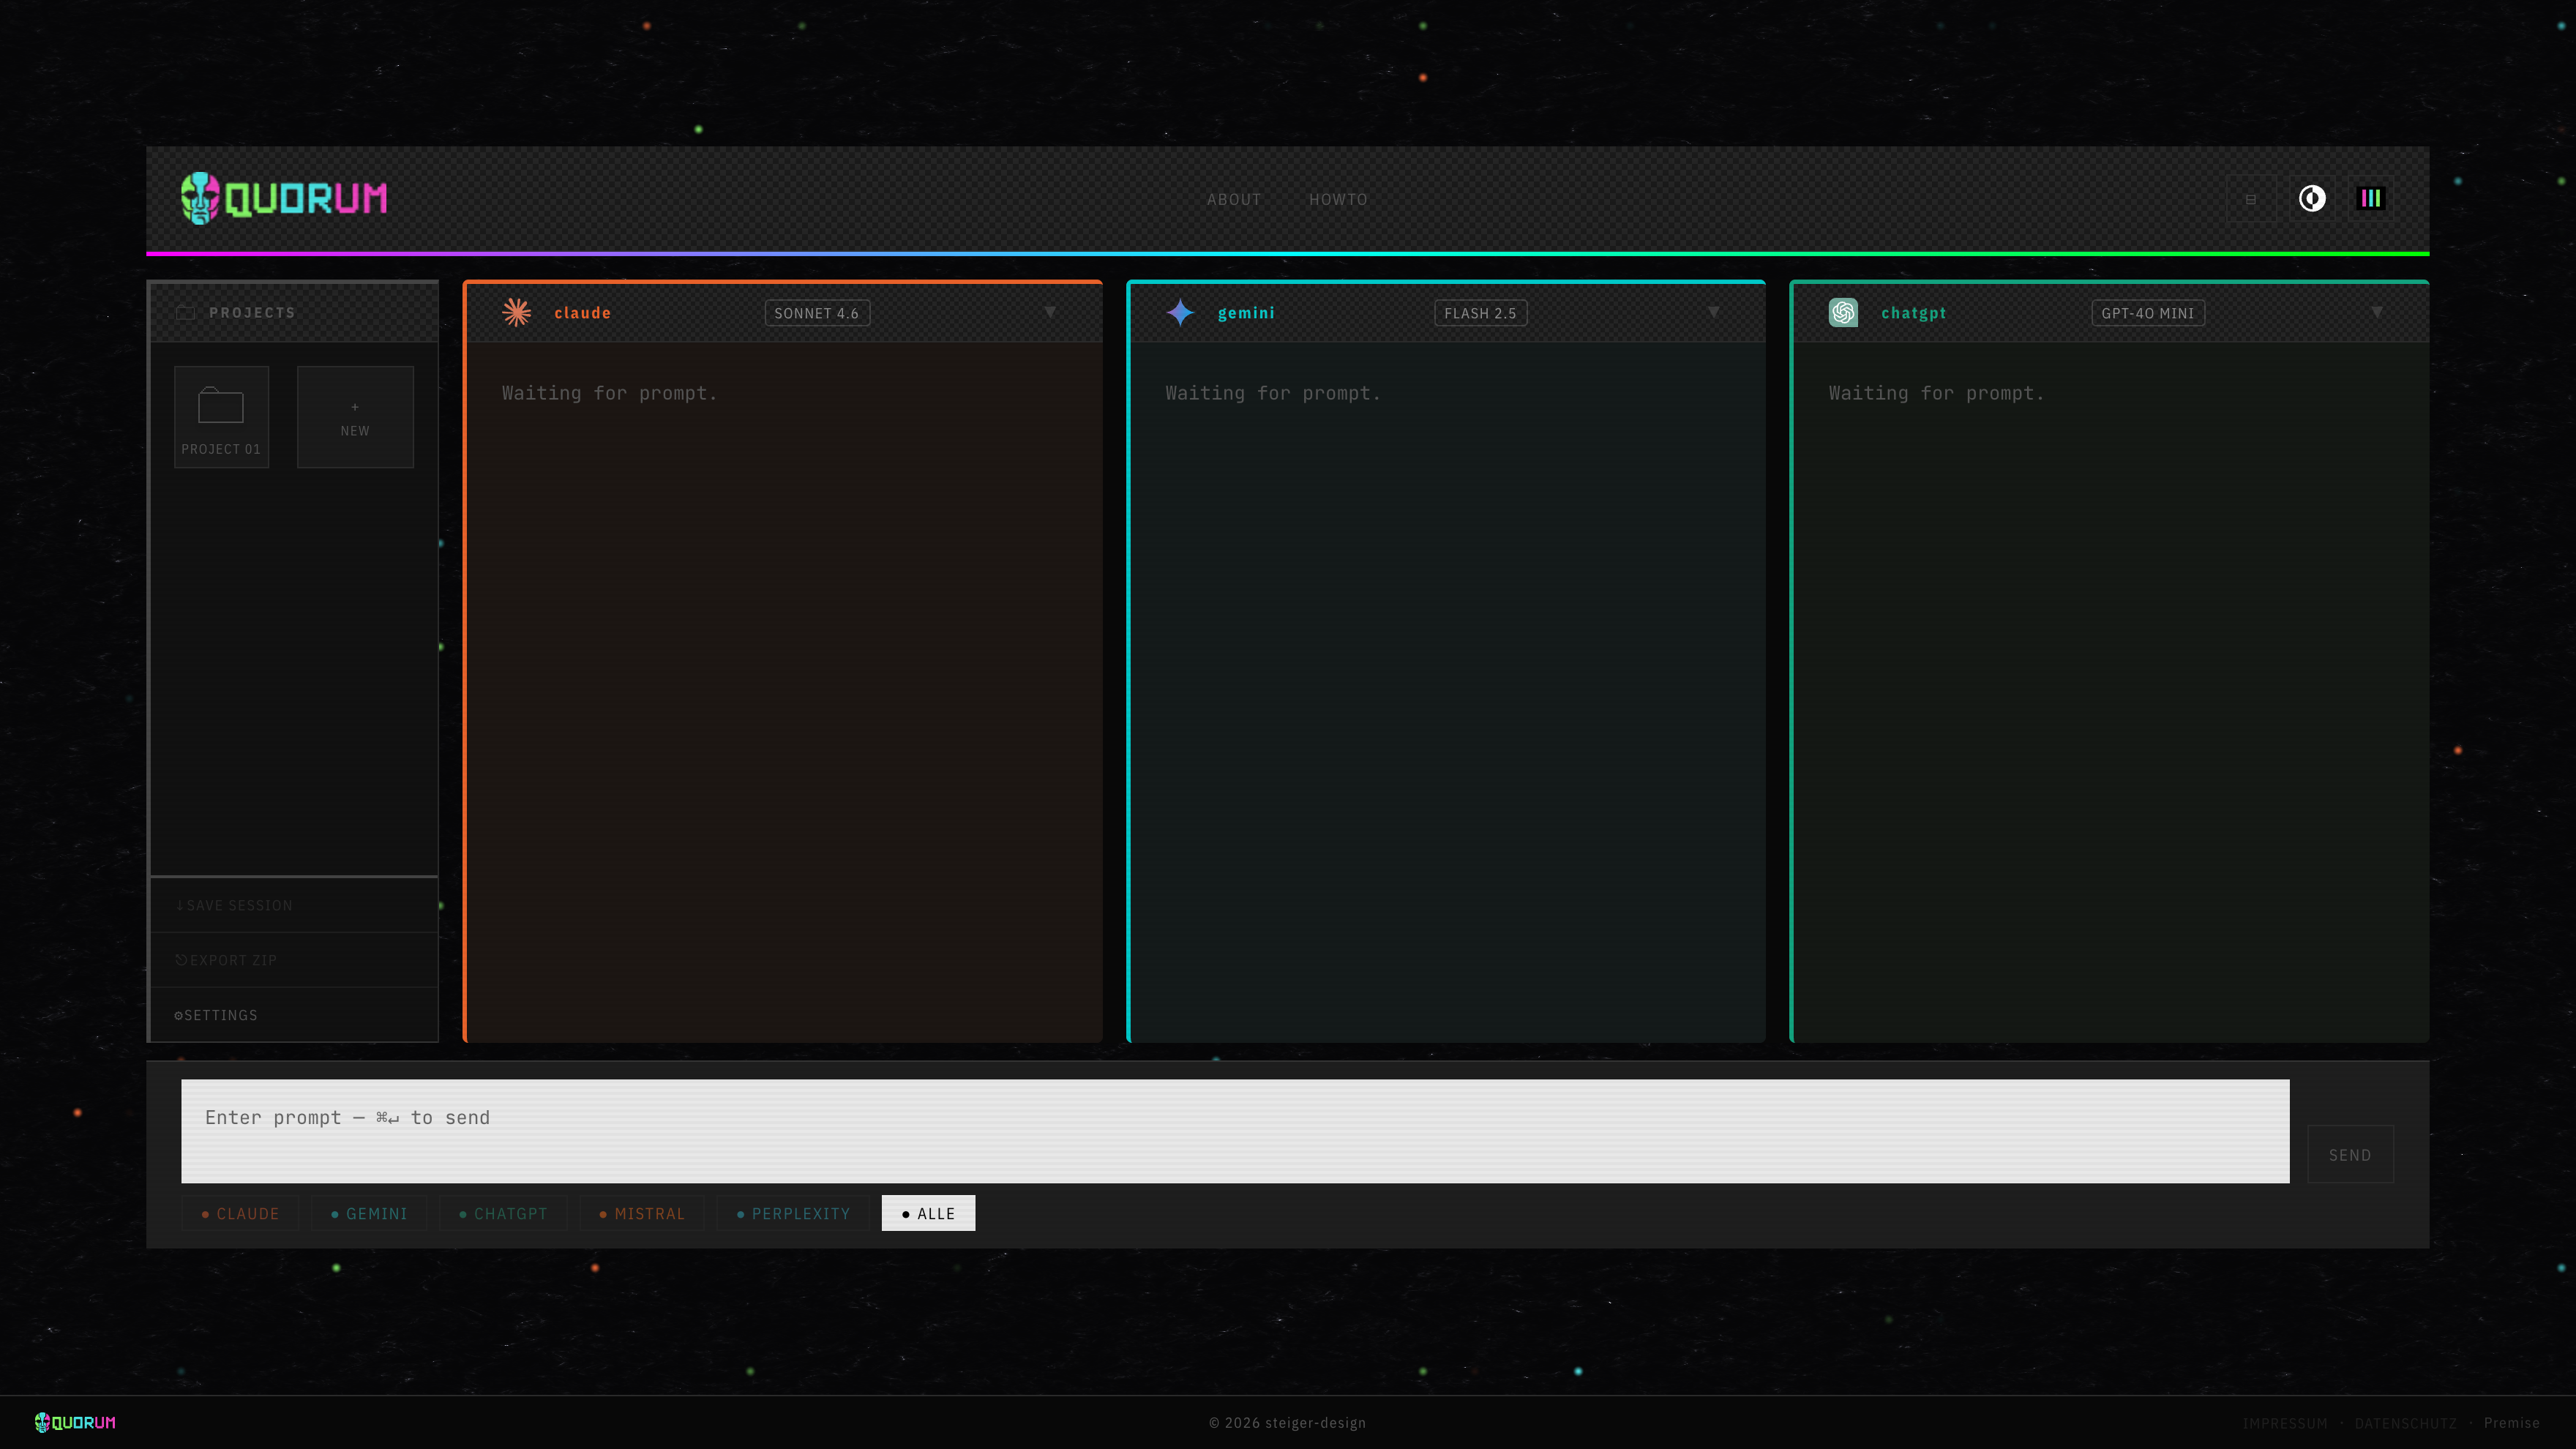Image resolution: width=2576 pixels, height=1449 pixels.
Task: Open the Premise footer link
Action: coord(2512,1423)
